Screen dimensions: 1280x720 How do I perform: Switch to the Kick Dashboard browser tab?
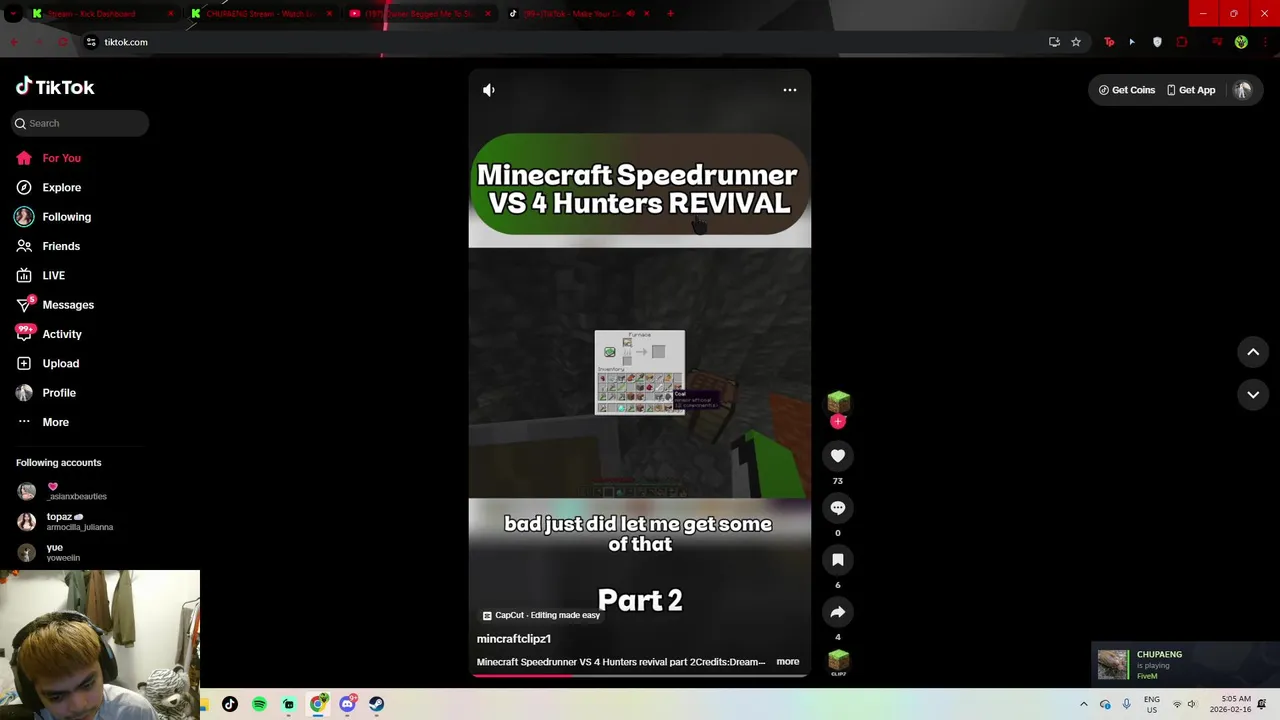click(x=102, y=14)
